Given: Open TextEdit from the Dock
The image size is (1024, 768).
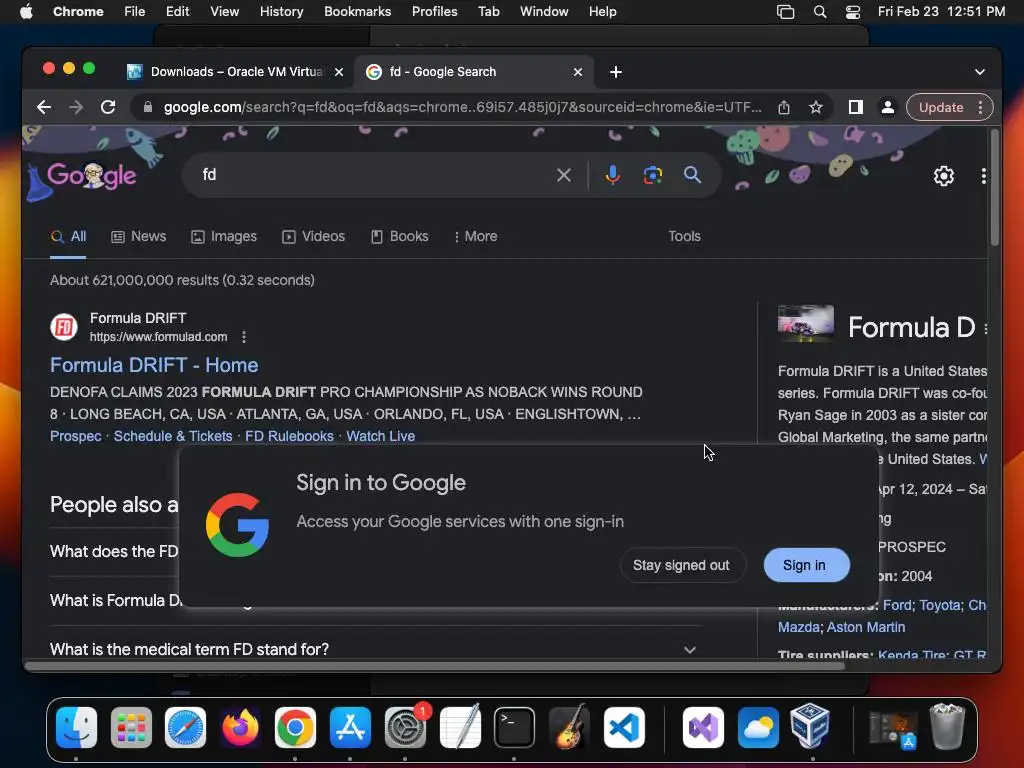Looking at the screenshot, I should point(460,727).
